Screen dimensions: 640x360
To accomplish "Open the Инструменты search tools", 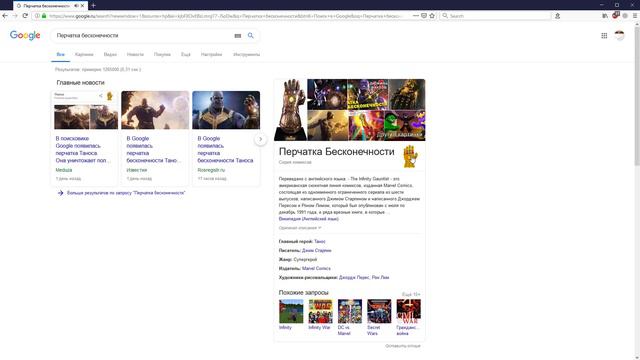I will (x=247, y=54).
